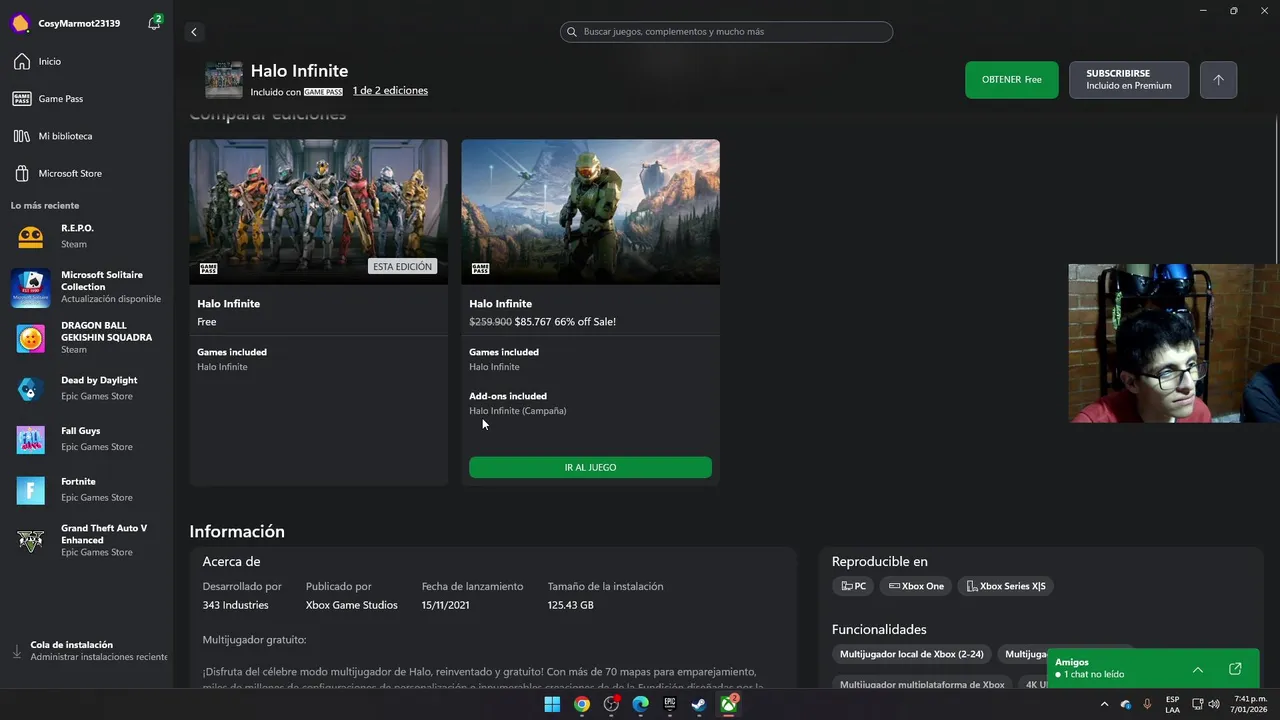Open Steam from the taskbar
The width and height of the screenshot is (1280, 720).
[699, 704]
